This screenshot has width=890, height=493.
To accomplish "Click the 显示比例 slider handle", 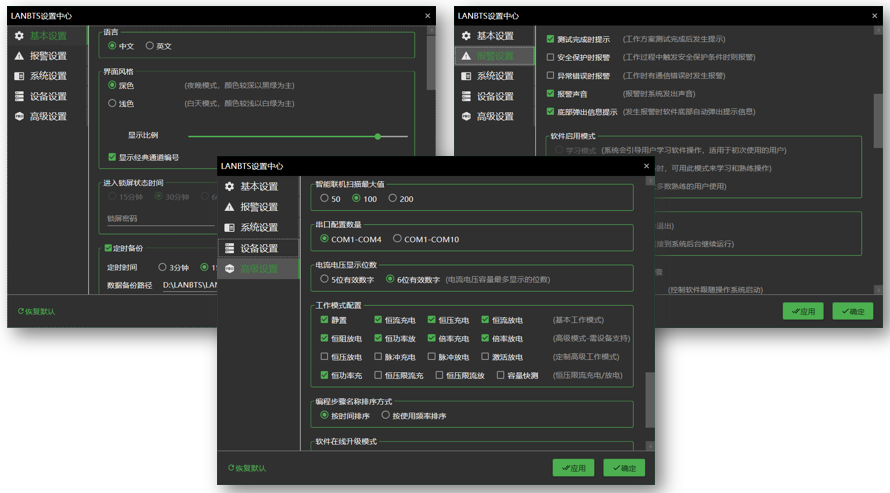I will point(378,136).
